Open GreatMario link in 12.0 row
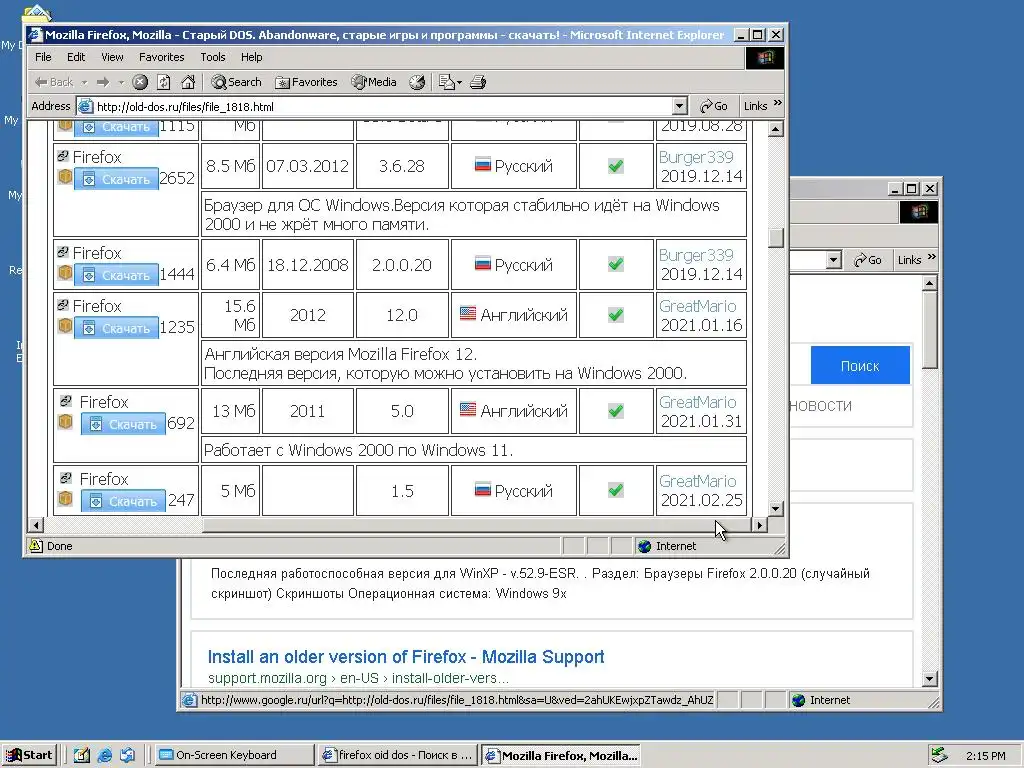1024x768 pixels. coord(697,306)
